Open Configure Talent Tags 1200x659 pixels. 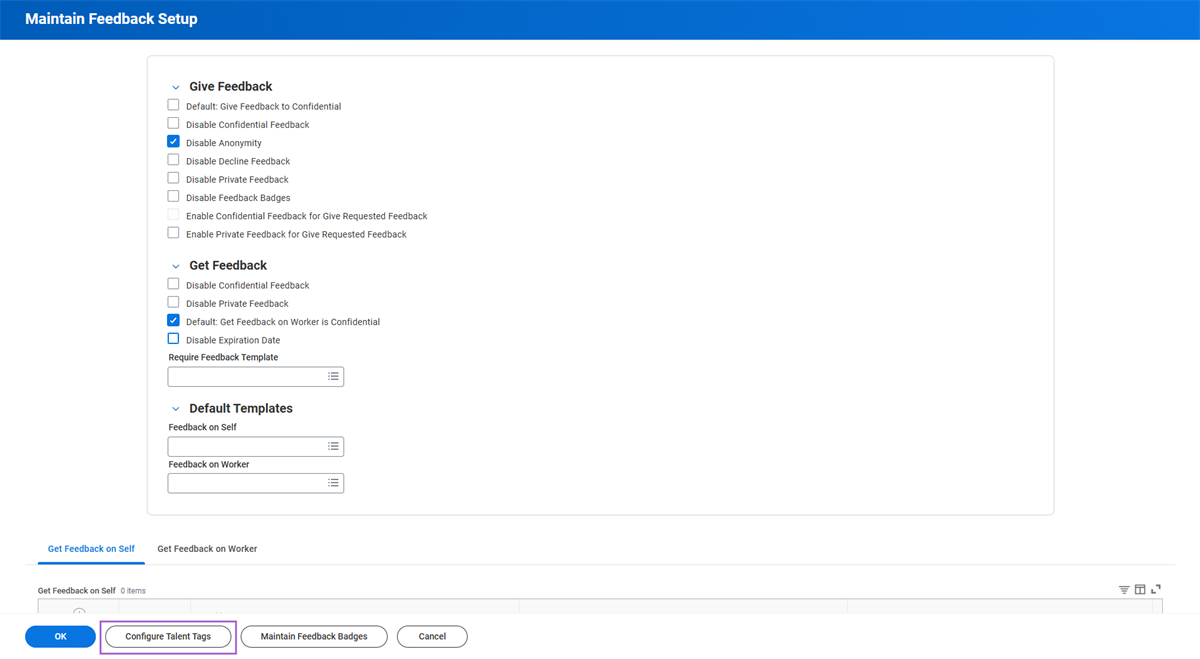[168, 636]
